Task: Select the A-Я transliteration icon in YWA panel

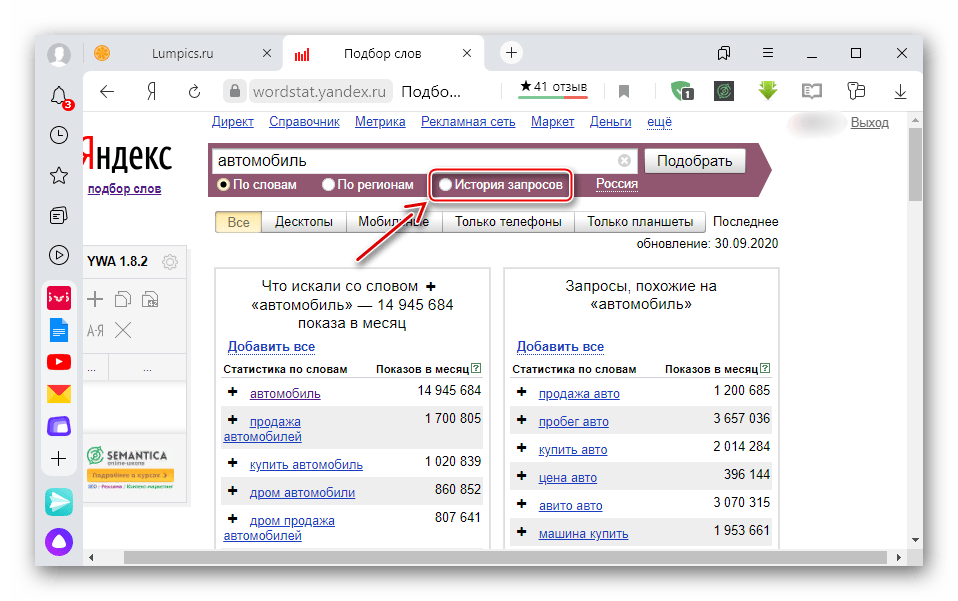Action: pos(95,329)
